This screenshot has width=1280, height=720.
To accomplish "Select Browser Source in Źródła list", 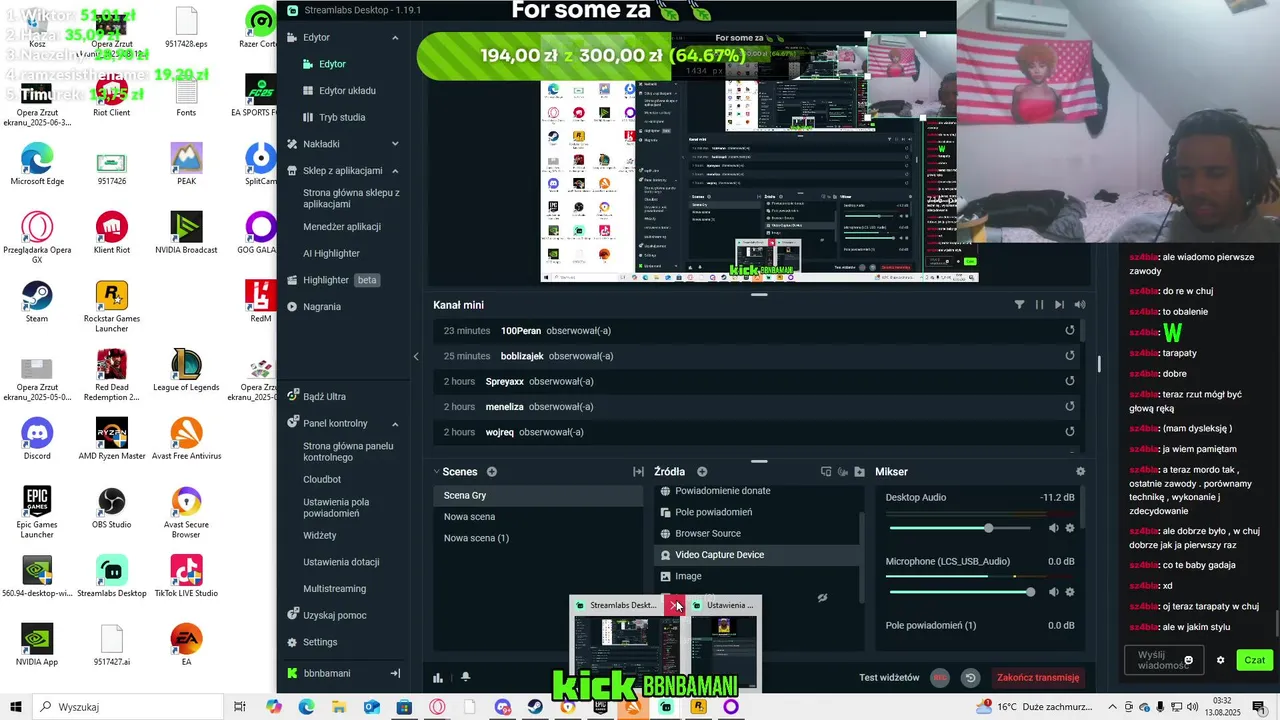I will click(x=707, y=533).
